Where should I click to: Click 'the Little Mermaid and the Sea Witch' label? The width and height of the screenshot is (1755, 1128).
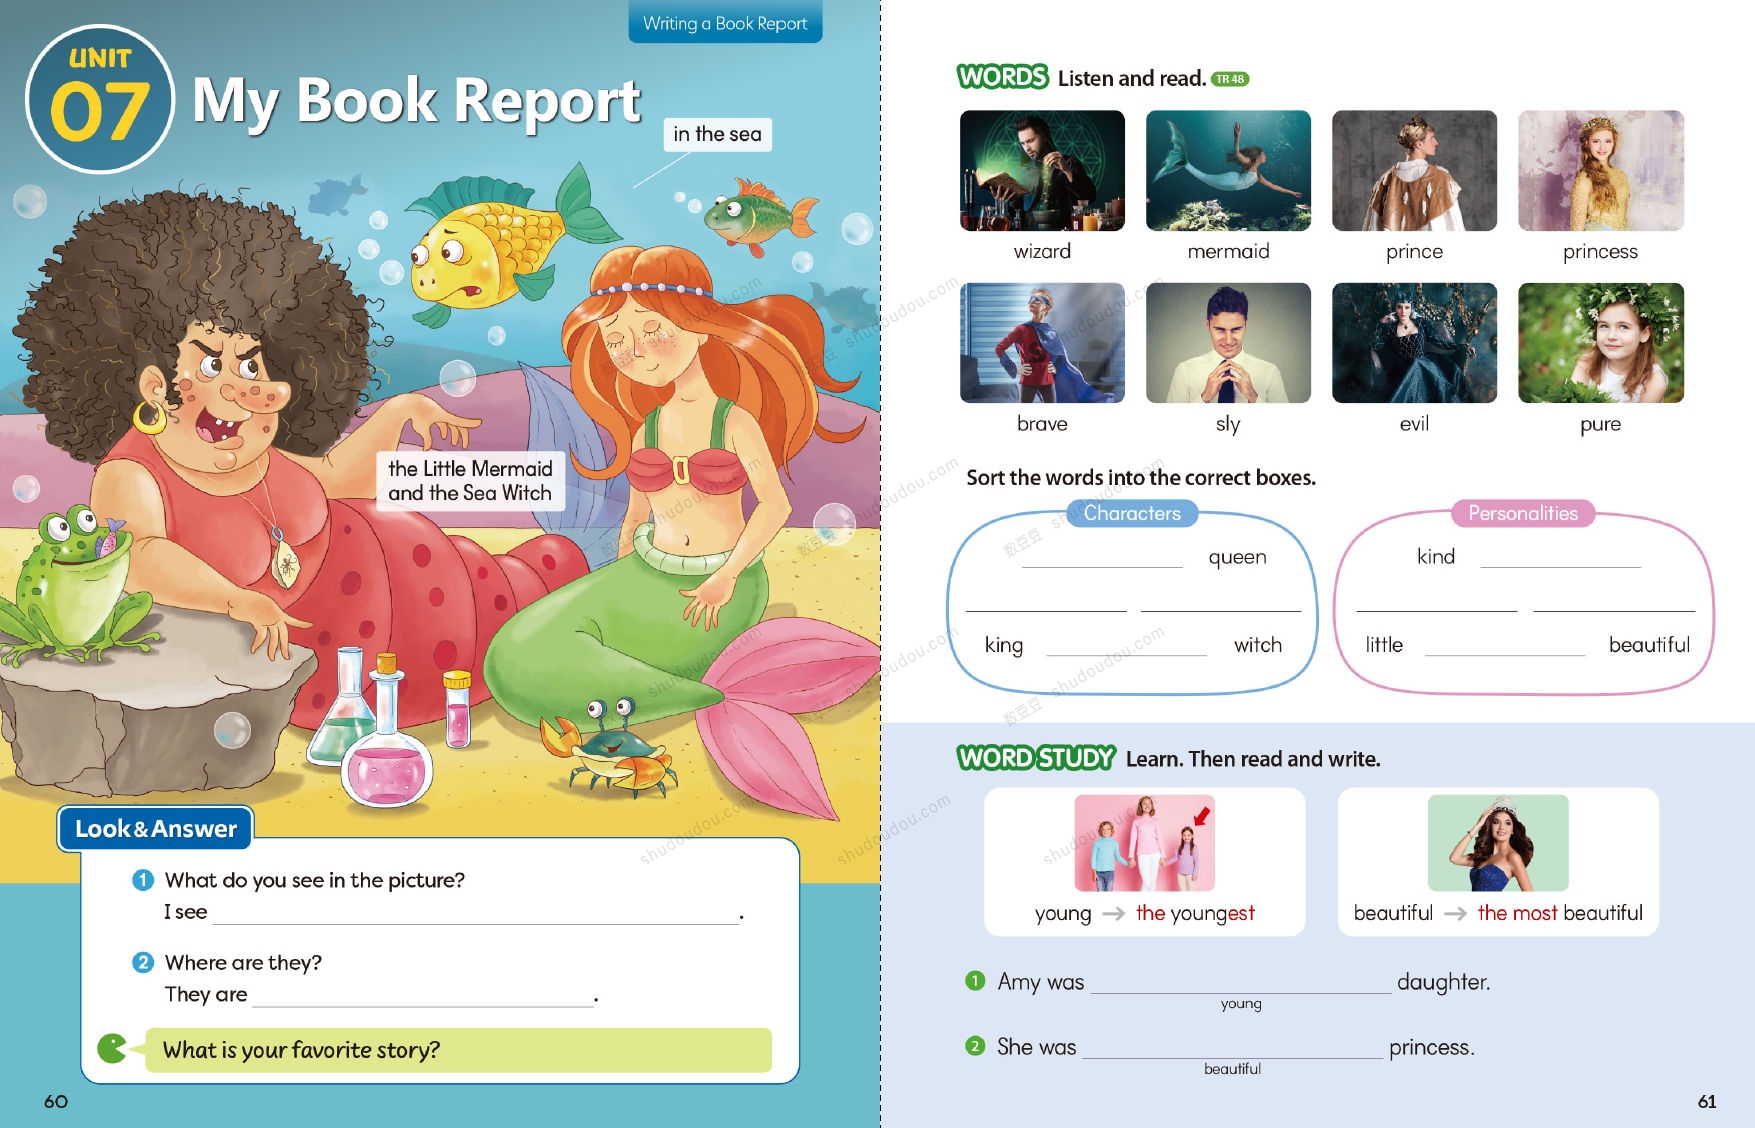[x=470, y=481]
